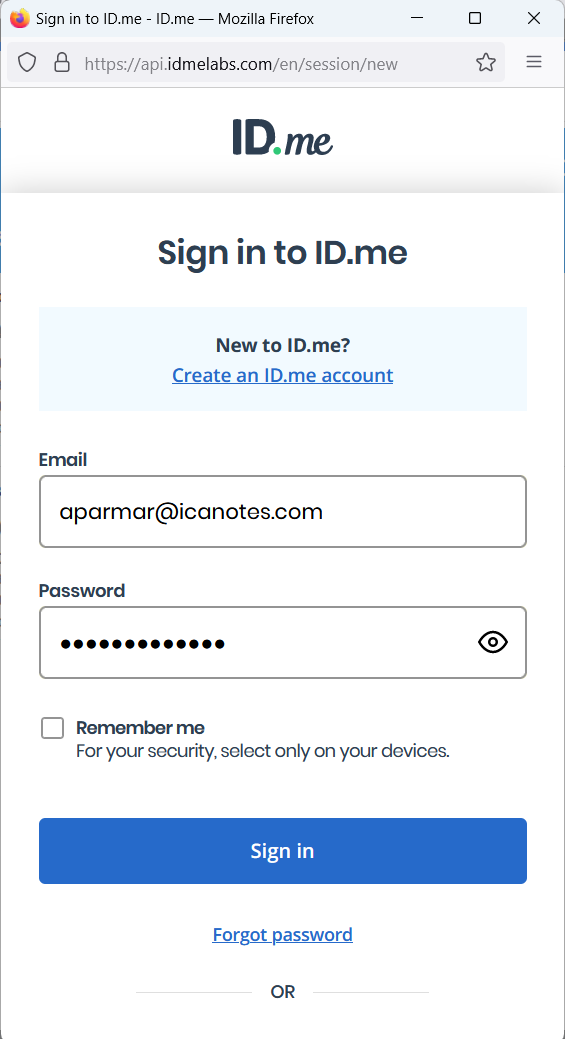Enable the Remember me checkbox

[x=52, y=728]
